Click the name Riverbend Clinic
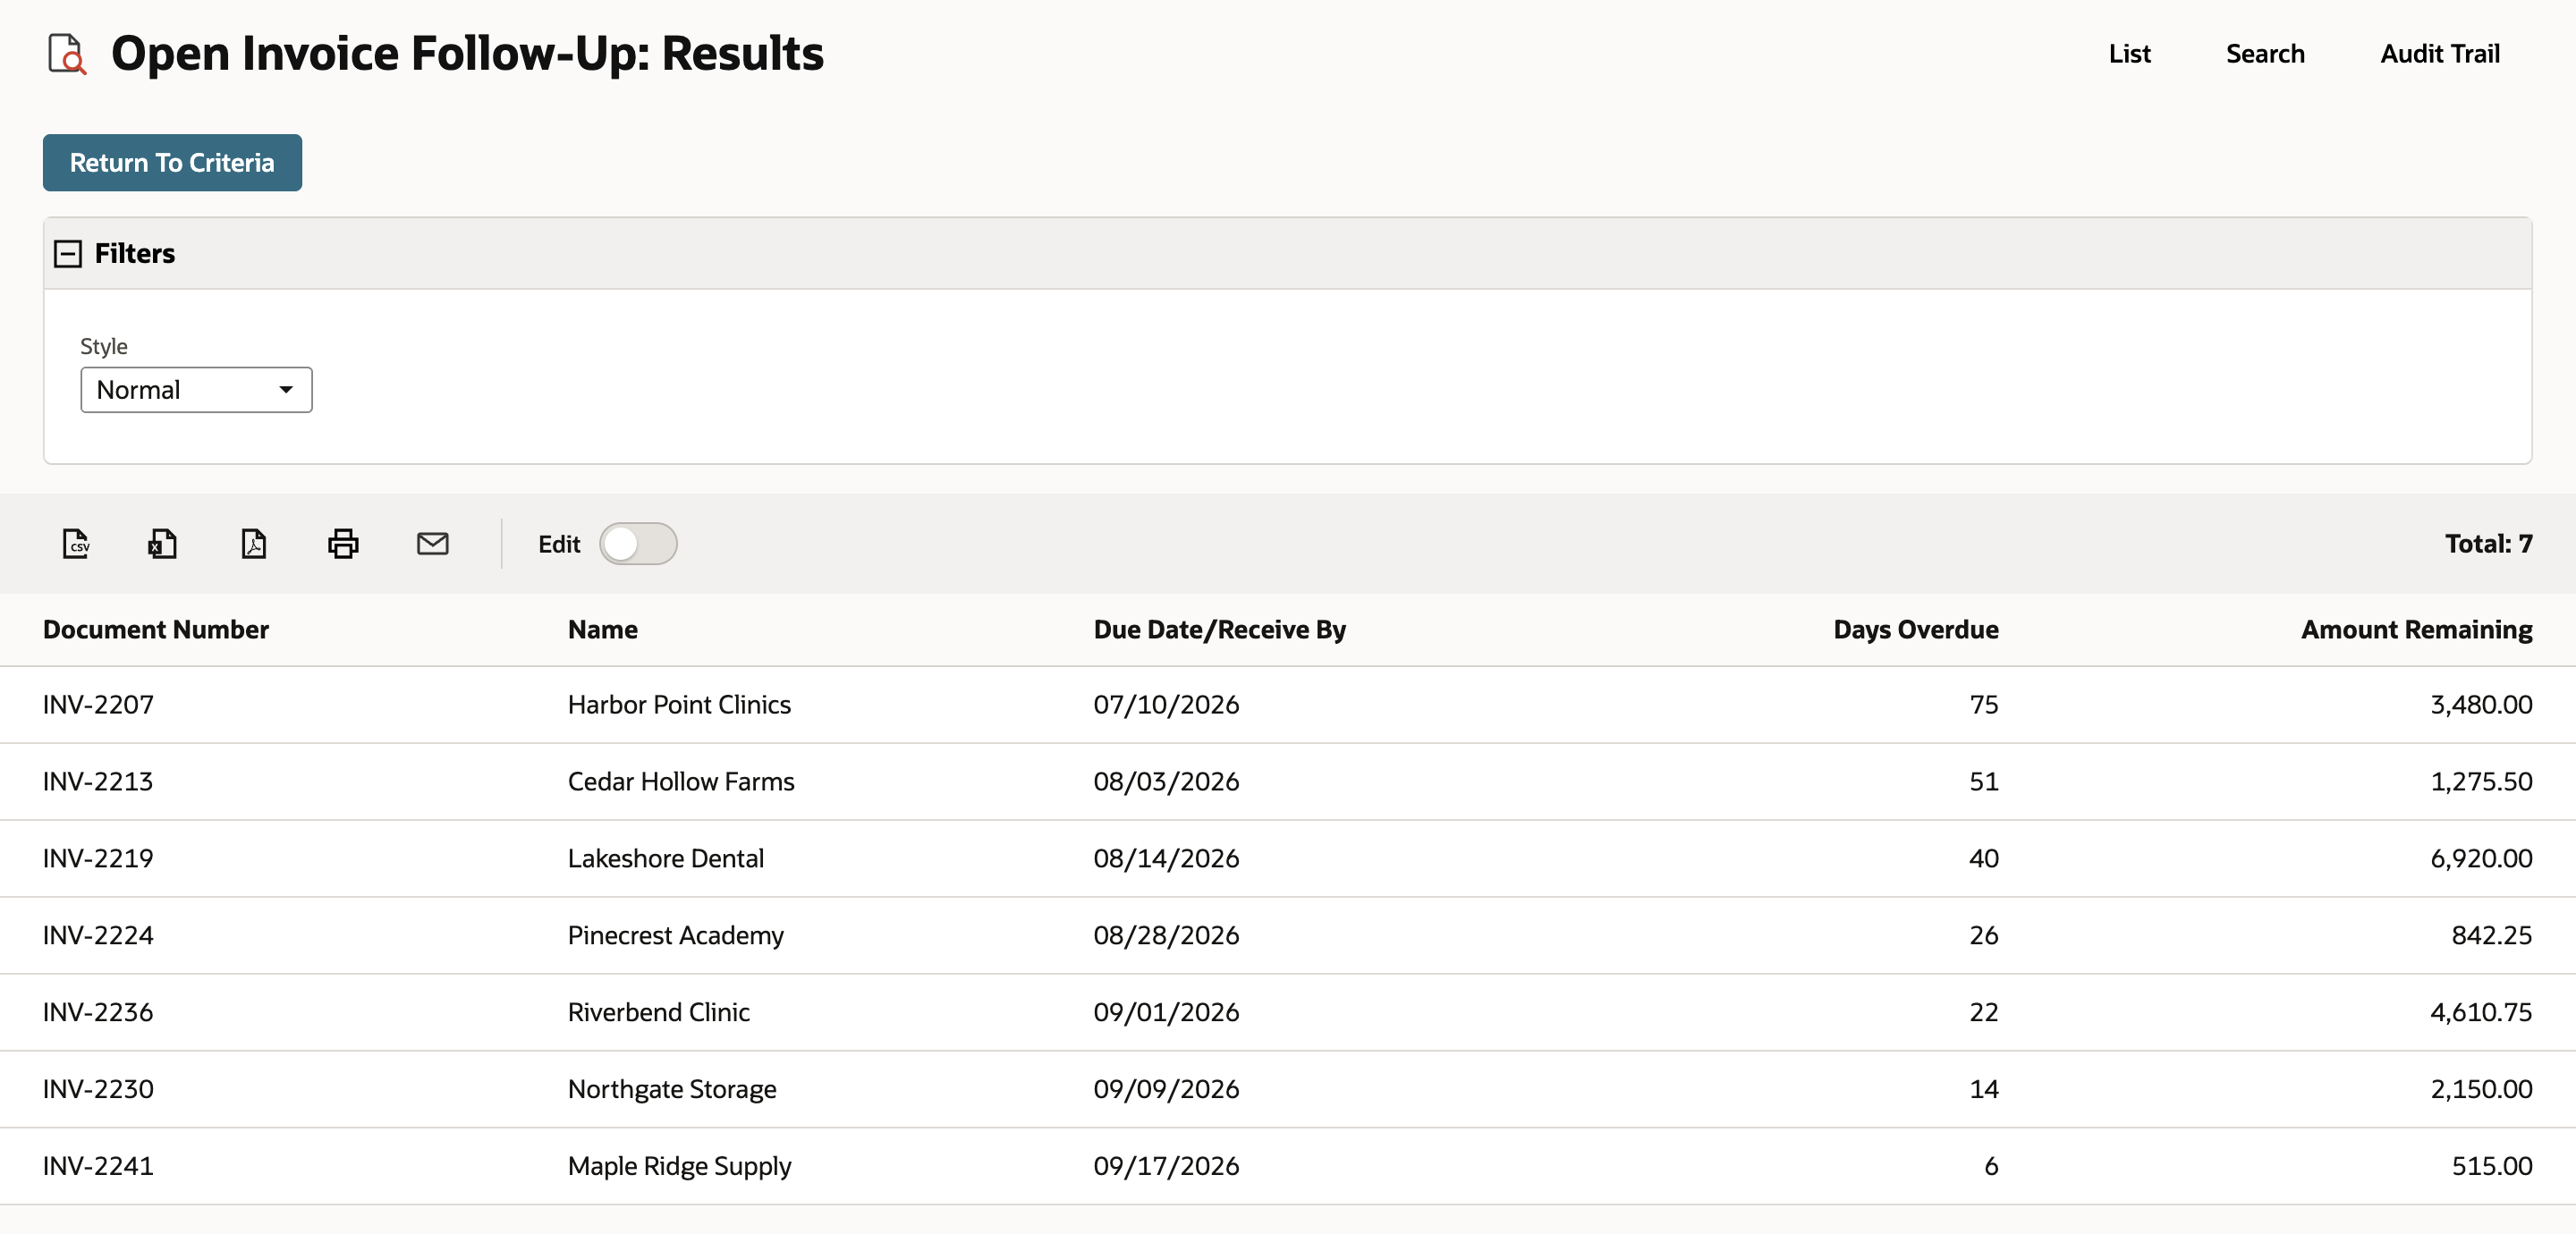The image size is (2576, 1234). pos(659,1012)
